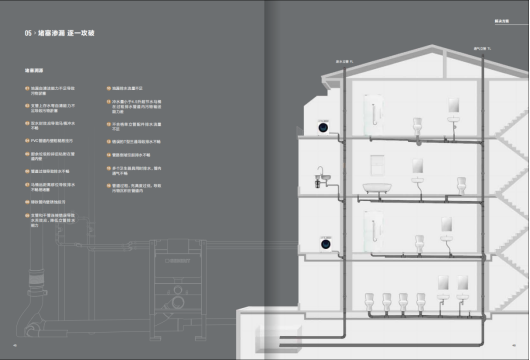Click the top-floor washing machine icon
This screenshot has width=530, height=360.
click(x=323, y=127)
